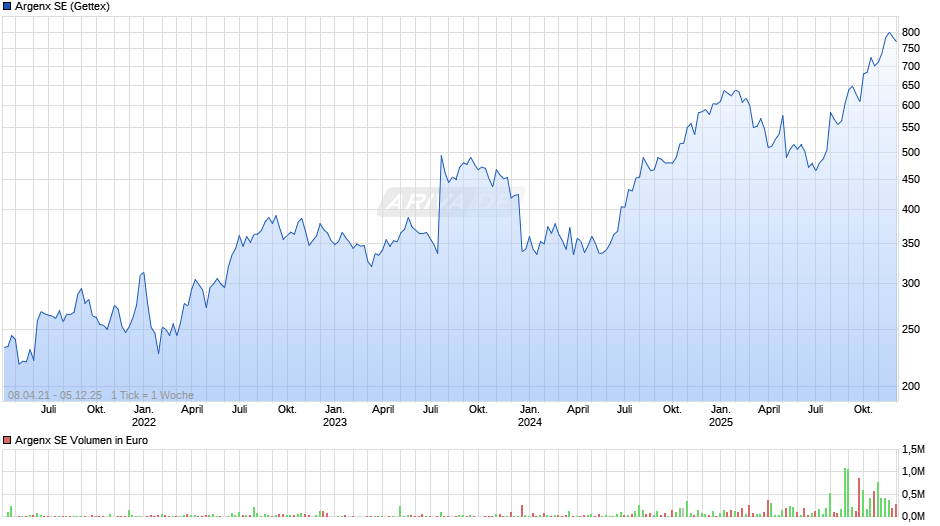Click the 300 price axis label
The image size is (940, 526).
click(x=911, y=283)
